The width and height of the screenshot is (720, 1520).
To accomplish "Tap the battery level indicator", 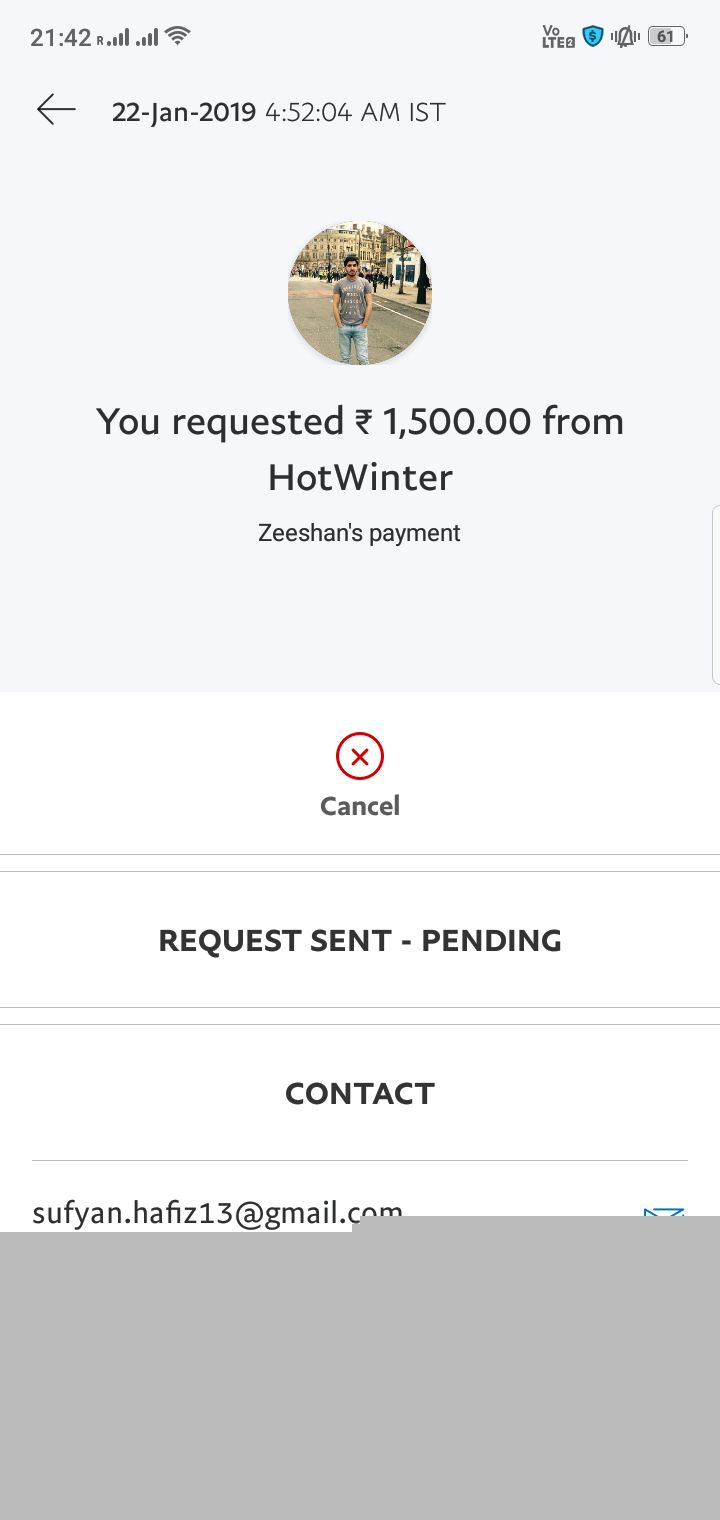I will click(x=667, y=37).
